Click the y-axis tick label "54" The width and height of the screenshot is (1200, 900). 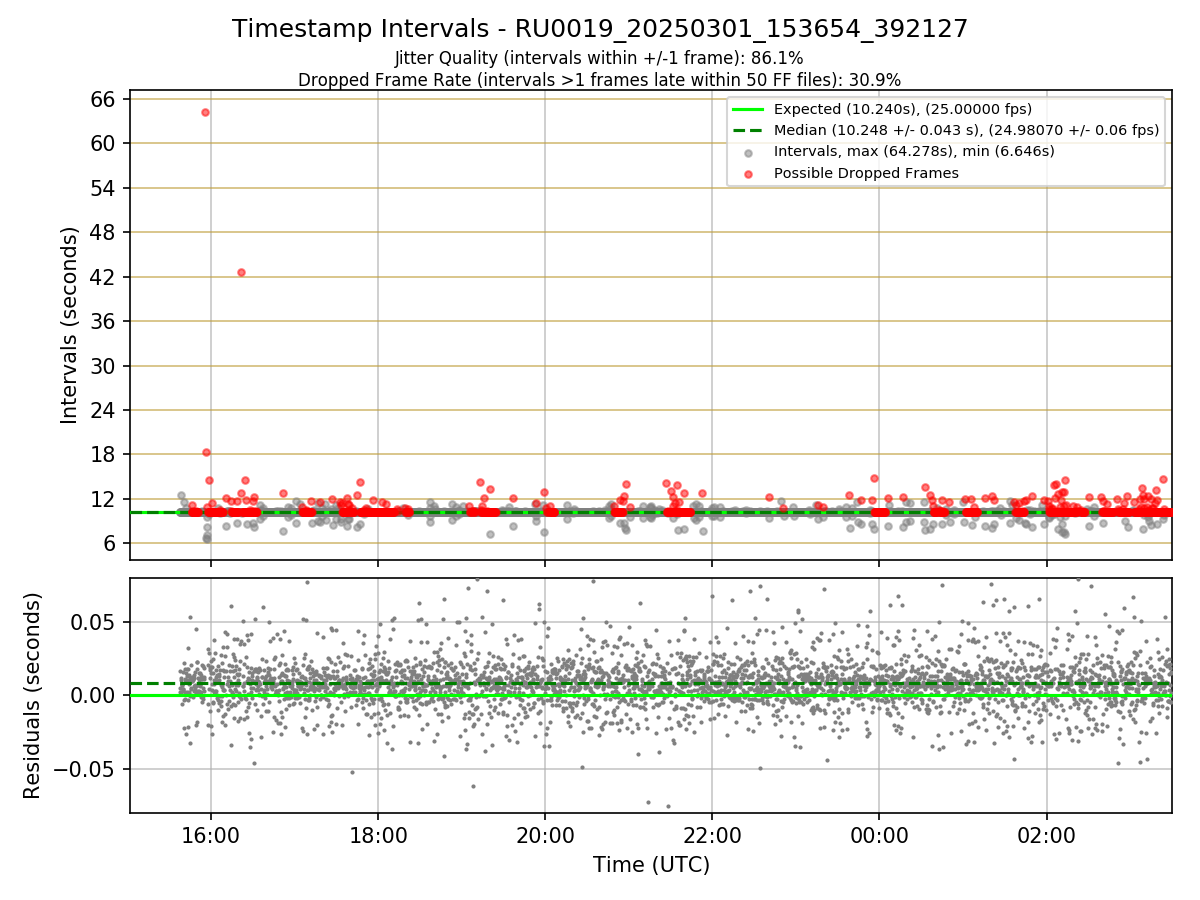104,188
